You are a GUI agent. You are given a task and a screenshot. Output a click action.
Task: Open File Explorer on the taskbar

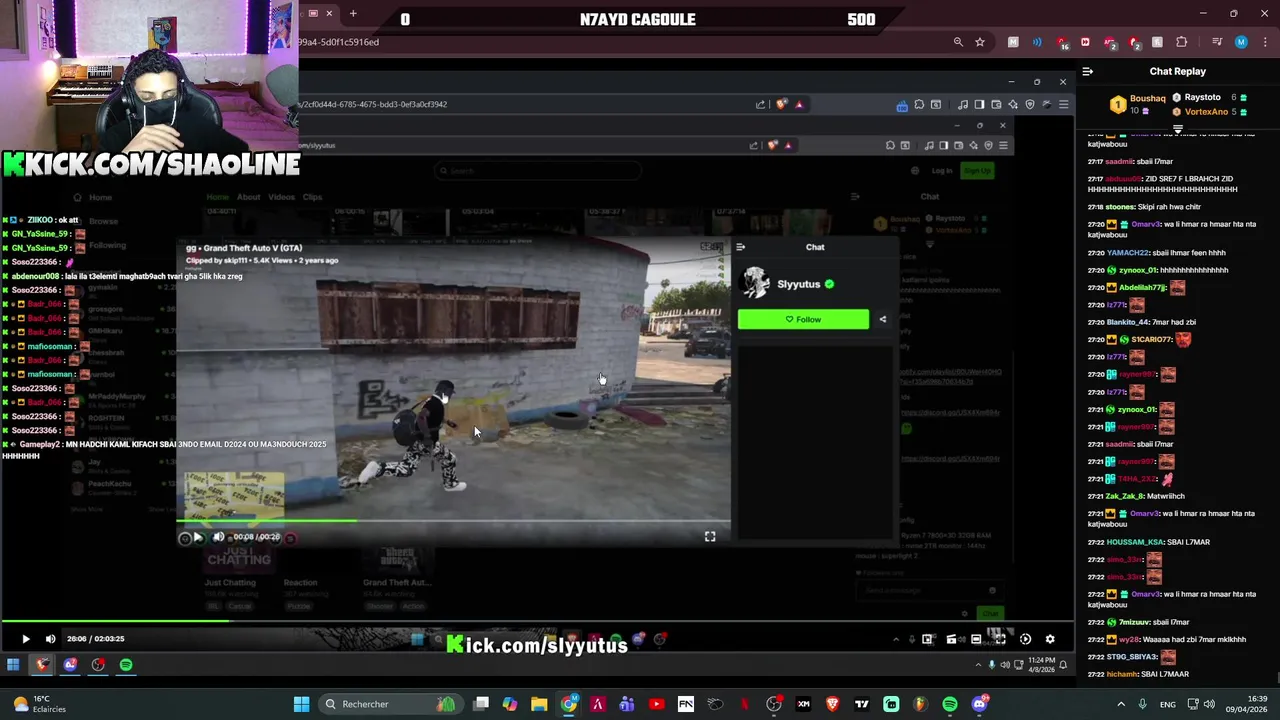[x=539, y=704]
